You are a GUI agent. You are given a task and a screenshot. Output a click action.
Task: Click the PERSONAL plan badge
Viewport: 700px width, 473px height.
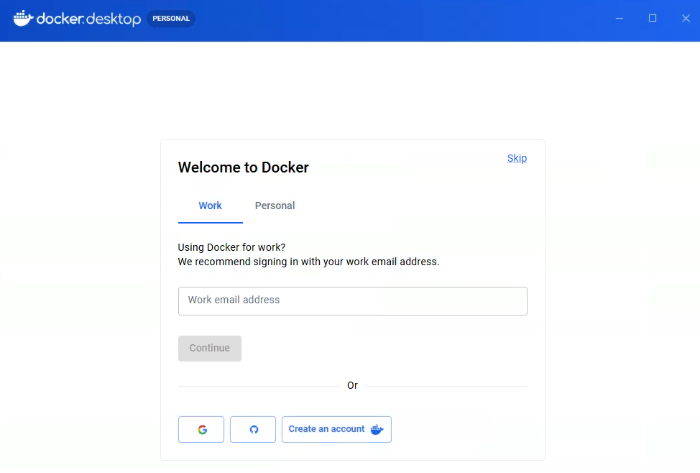[171, 19]
